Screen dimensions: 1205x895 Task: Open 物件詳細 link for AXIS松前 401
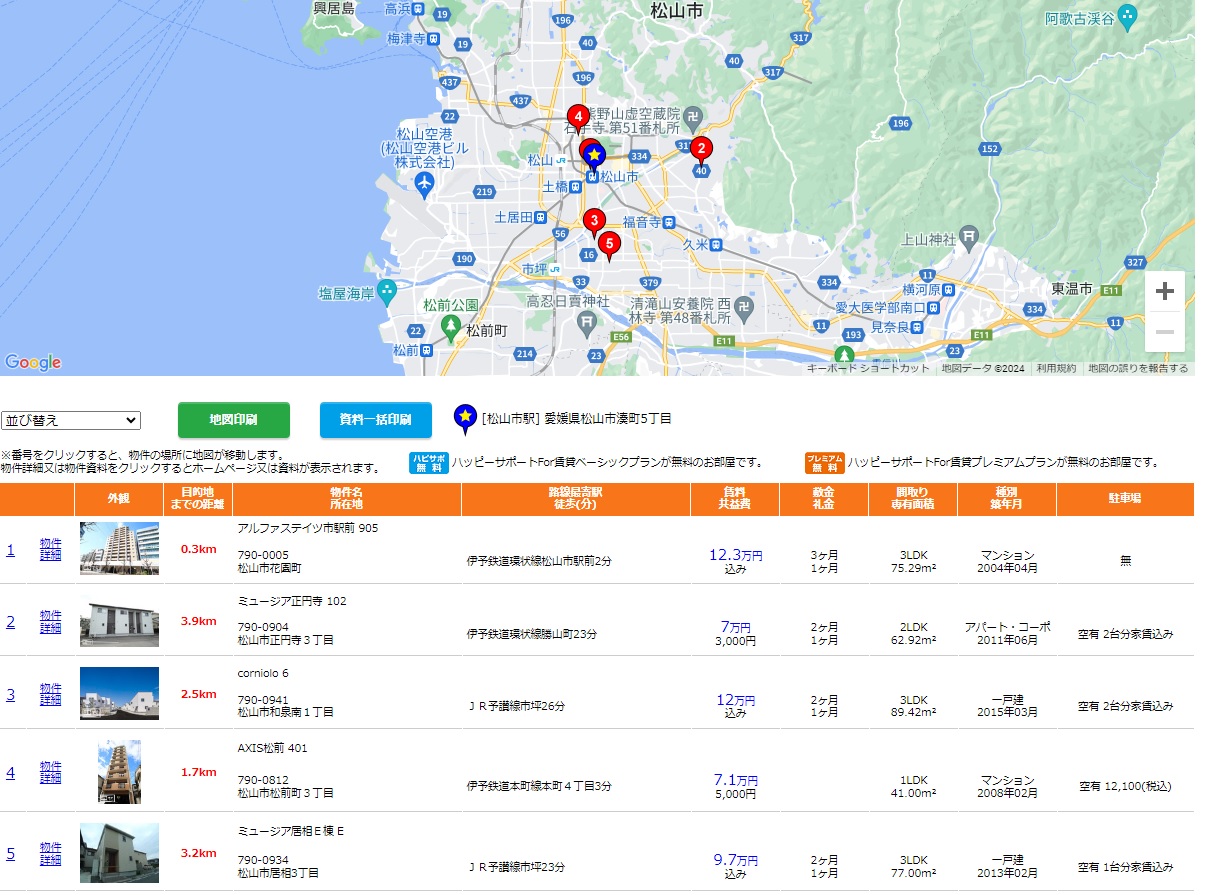pyautogui.click(x=50, y=771)
